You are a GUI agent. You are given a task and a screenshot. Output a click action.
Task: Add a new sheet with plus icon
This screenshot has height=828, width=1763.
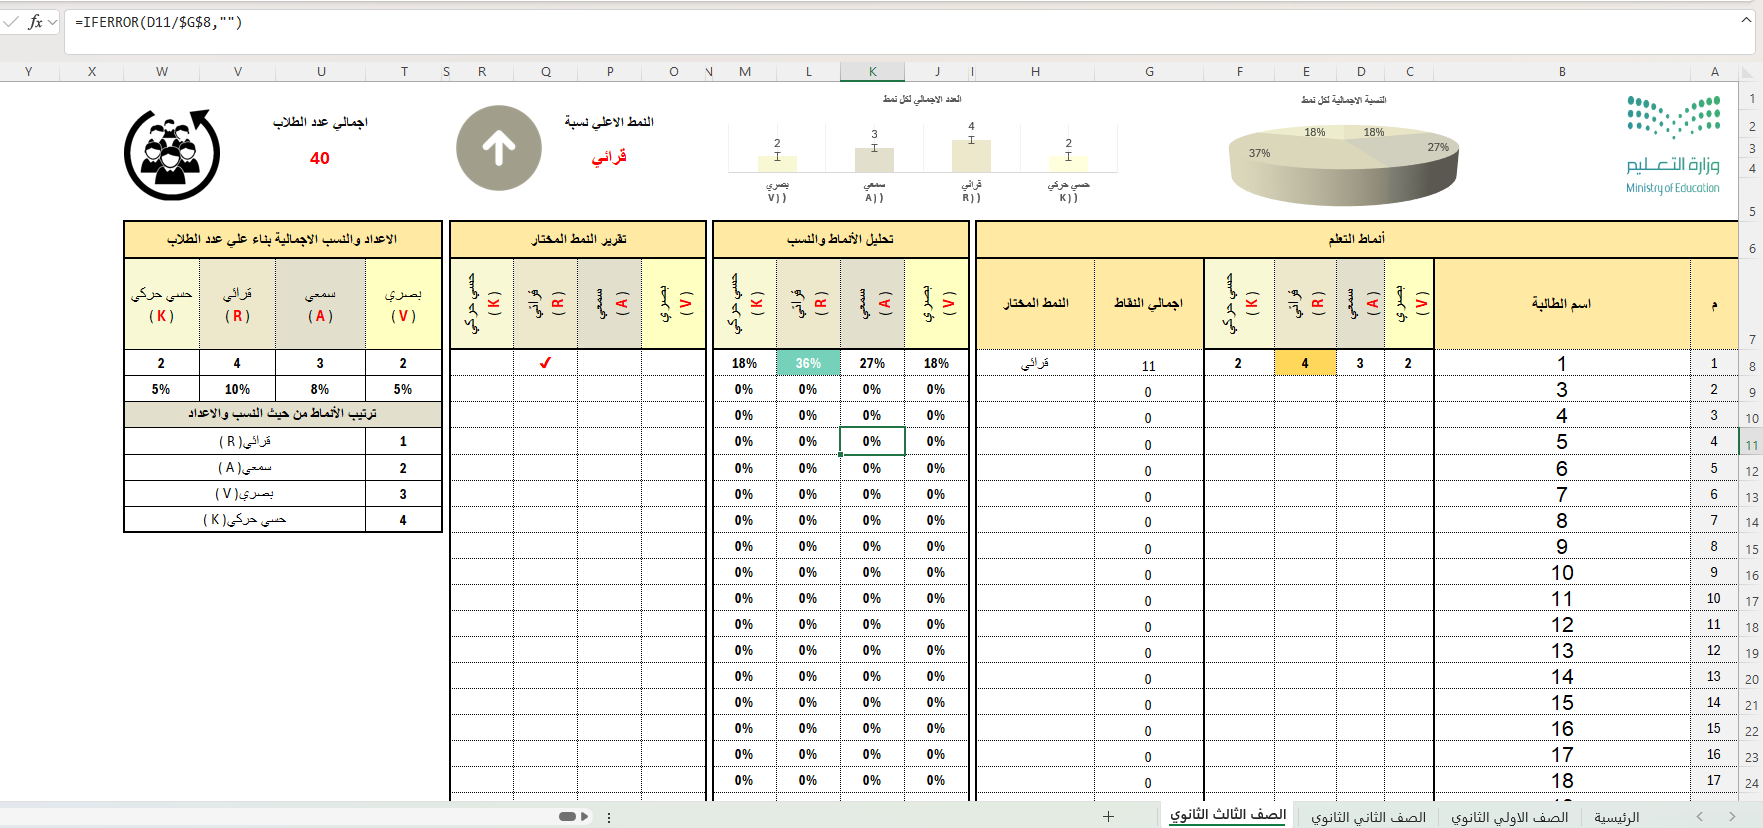[x=1108, y=817]
